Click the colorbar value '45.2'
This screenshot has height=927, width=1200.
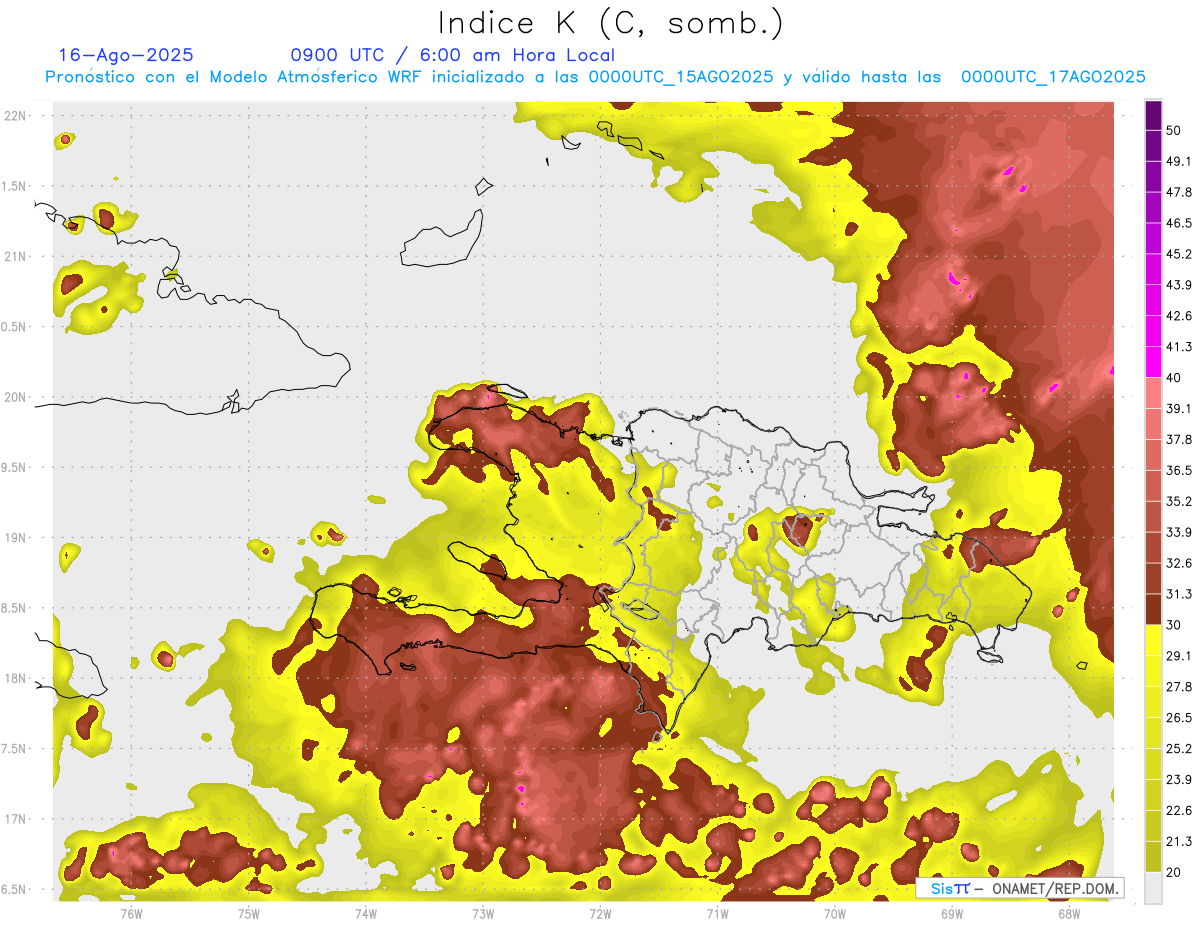click(1178, 254)
